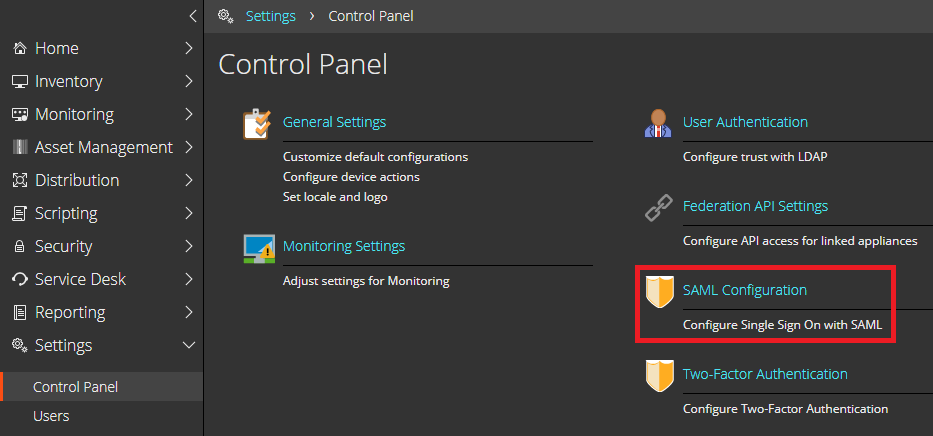The image size is (933, 436).
Task: Click the Monitoring Settings monitor warning icon
Action: [259, 248]
